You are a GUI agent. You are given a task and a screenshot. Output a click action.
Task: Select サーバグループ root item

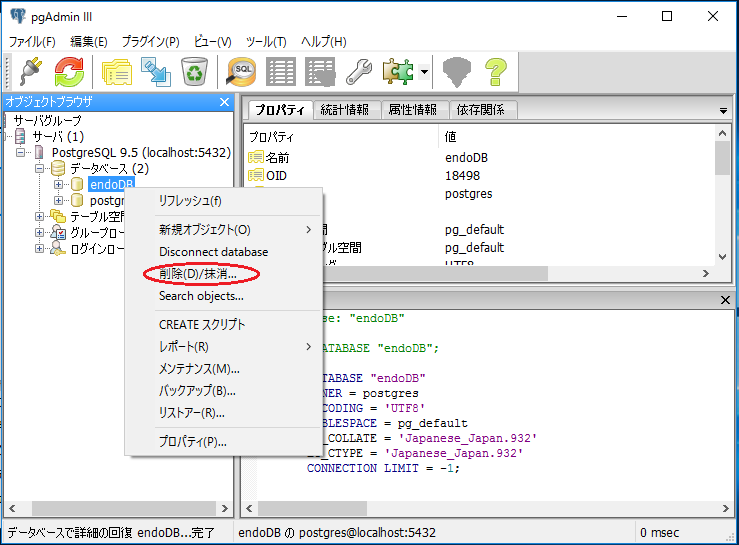click(47, 121)
